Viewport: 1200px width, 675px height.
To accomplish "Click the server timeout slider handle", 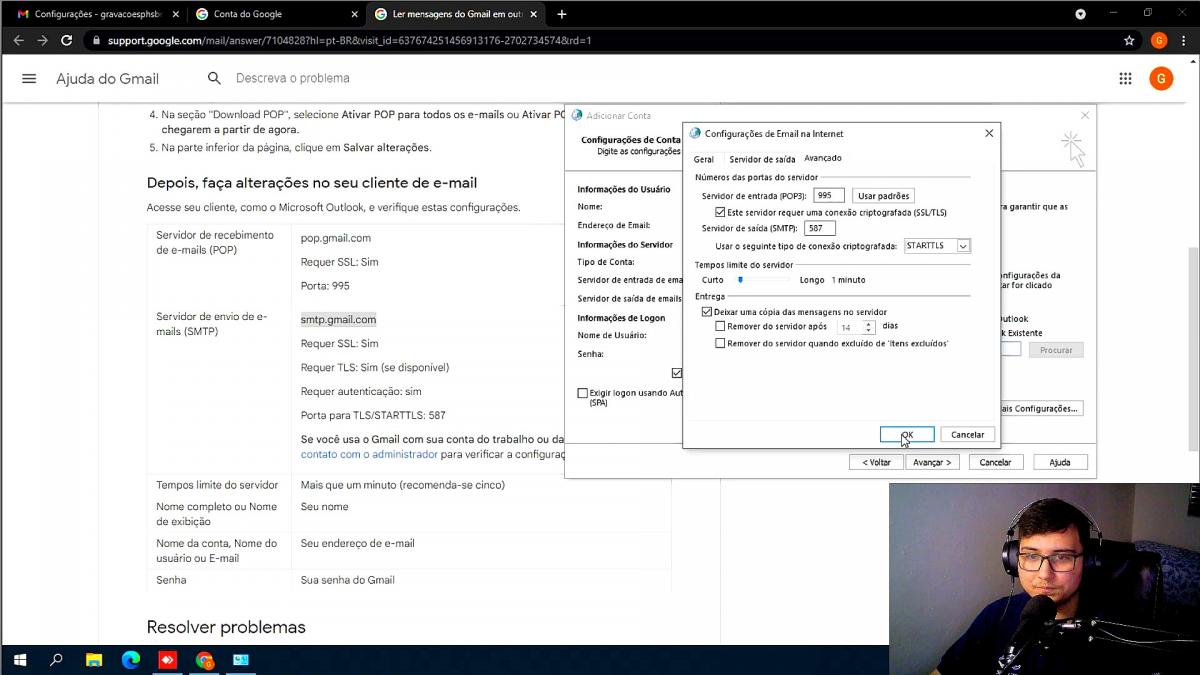I will click(740, 280).
